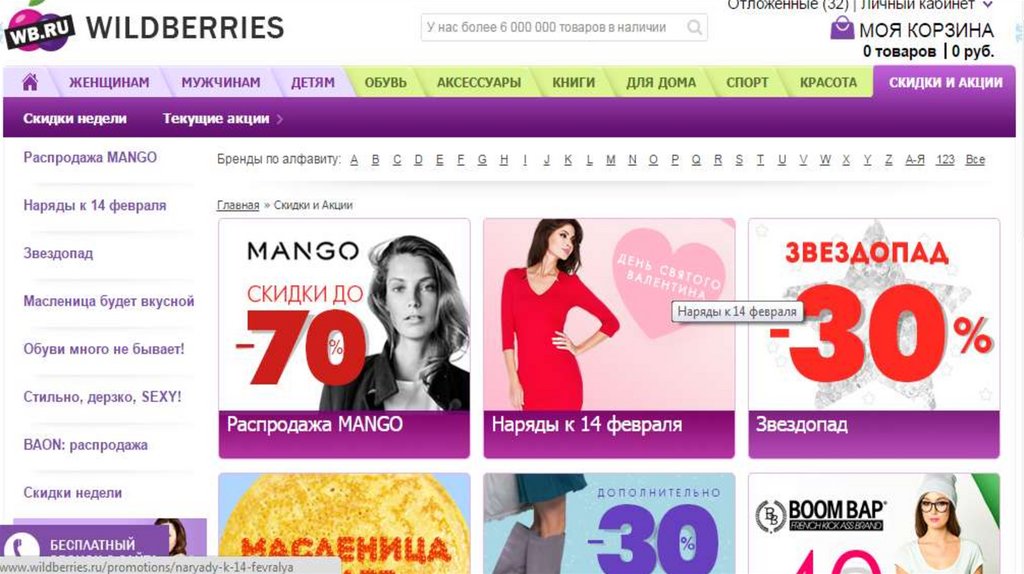Click the Главная breadcrumb link
1024x574 pixels.
[238, 205]
